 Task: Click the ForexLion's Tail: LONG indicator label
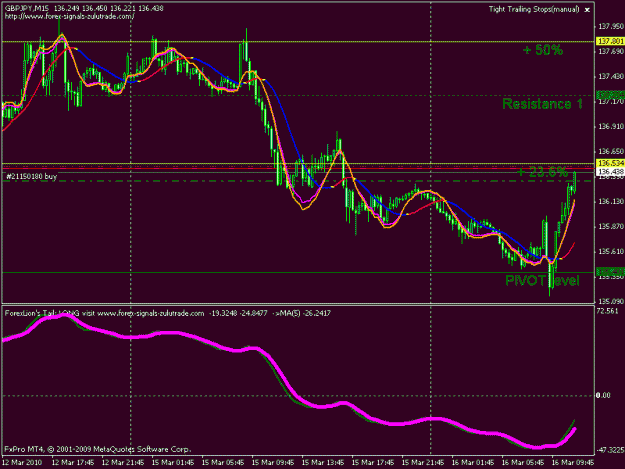(42, 314)
